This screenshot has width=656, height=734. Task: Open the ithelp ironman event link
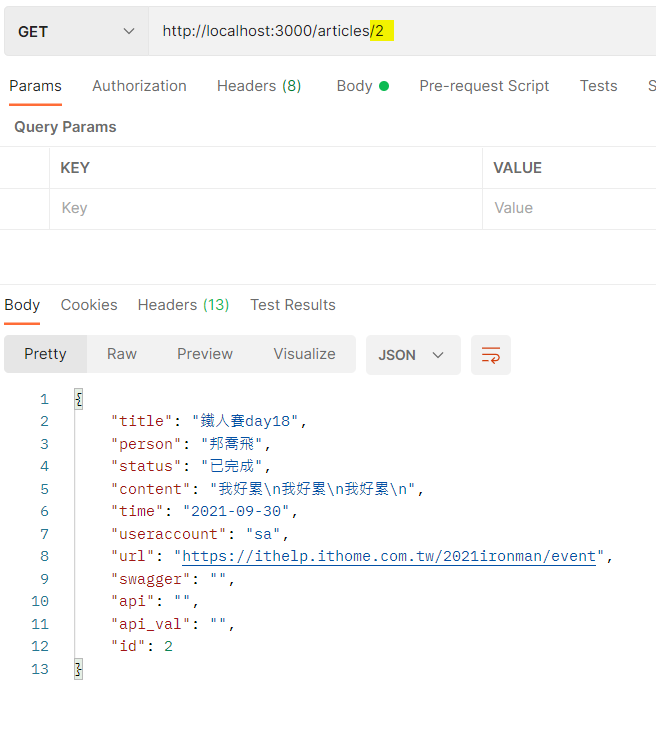pyautogui.click(x=388, y=556)
